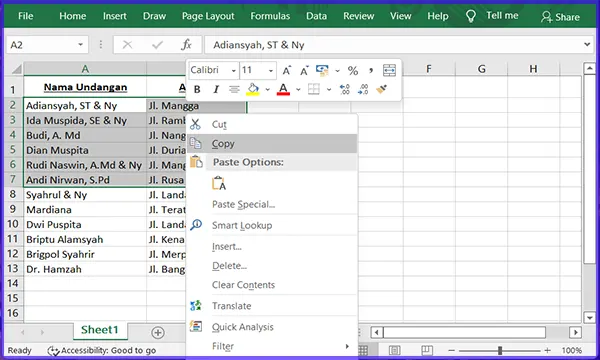Click the Tell me lightbulb icon
The image size is (600, 360).
tap(471, 16)
